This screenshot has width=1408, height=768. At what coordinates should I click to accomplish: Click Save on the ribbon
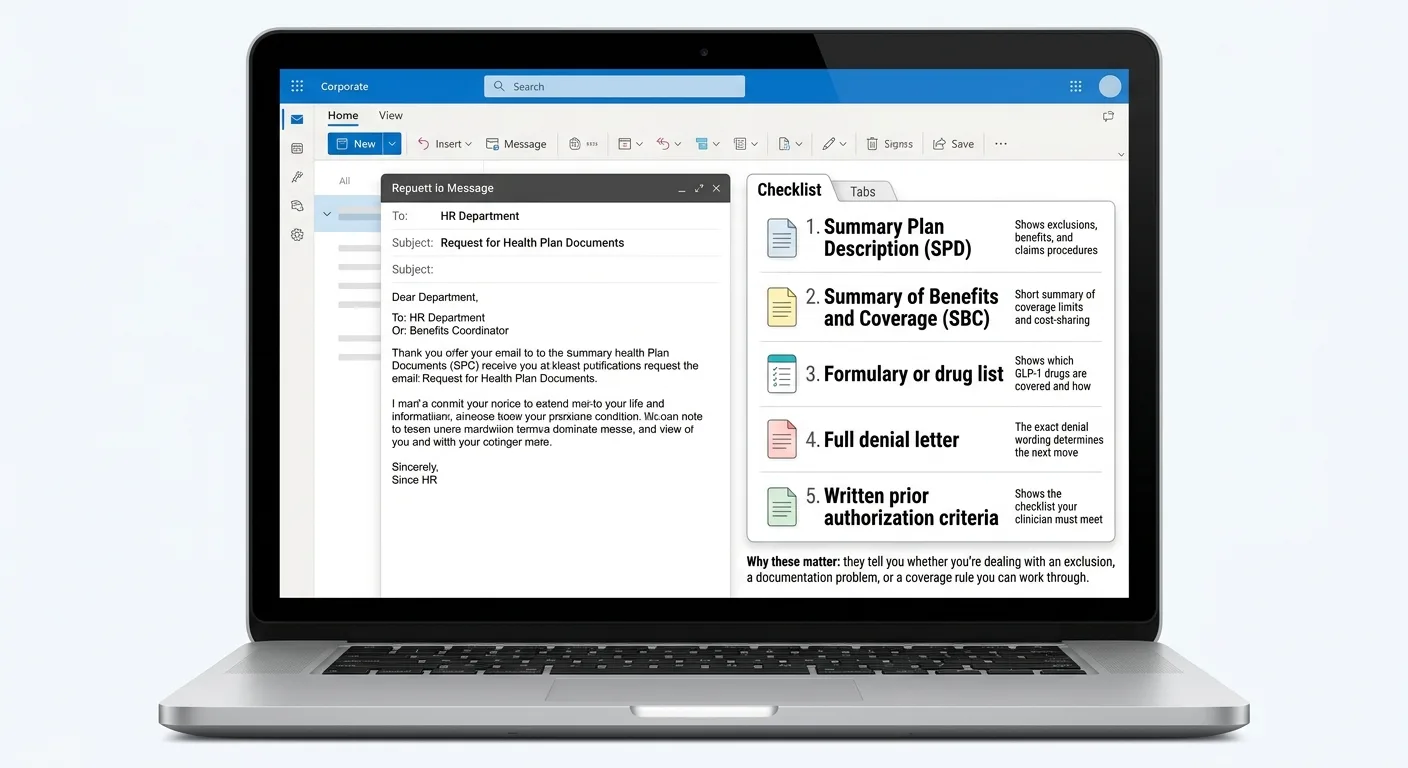click(952, 143)
